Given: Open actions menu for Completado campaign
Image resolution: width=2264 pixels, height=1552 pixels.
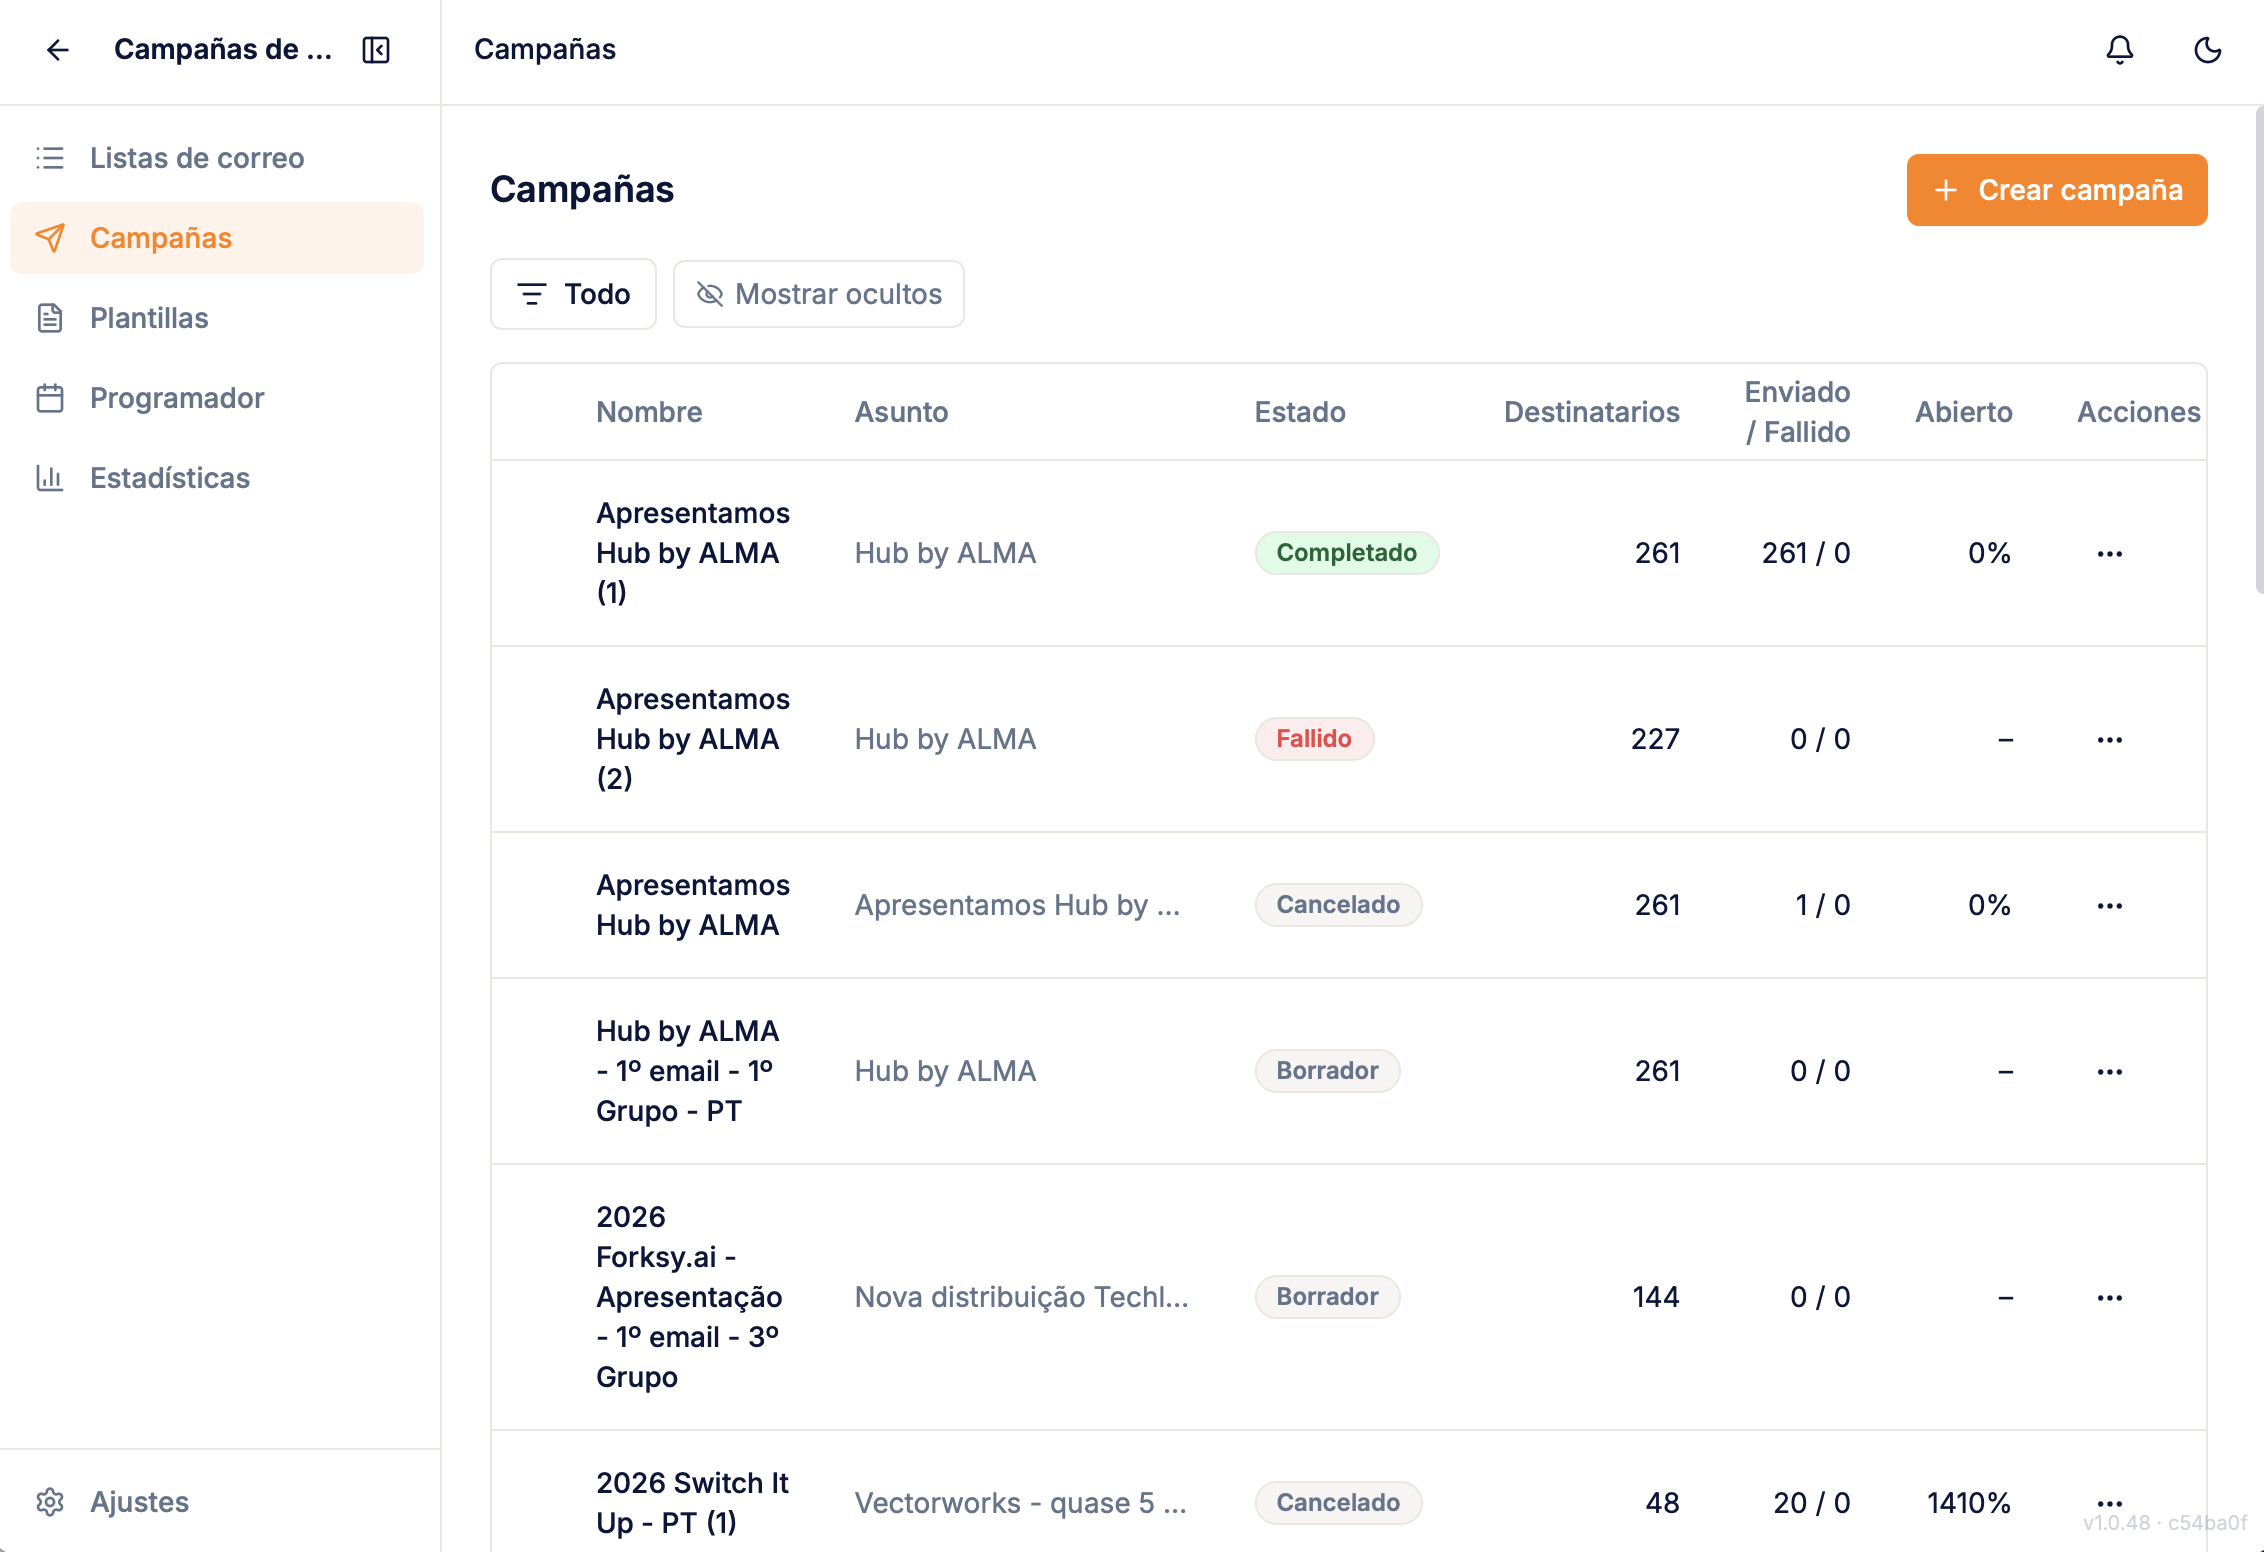Looking at the screenshot, I should click(x=2109, y=553).
